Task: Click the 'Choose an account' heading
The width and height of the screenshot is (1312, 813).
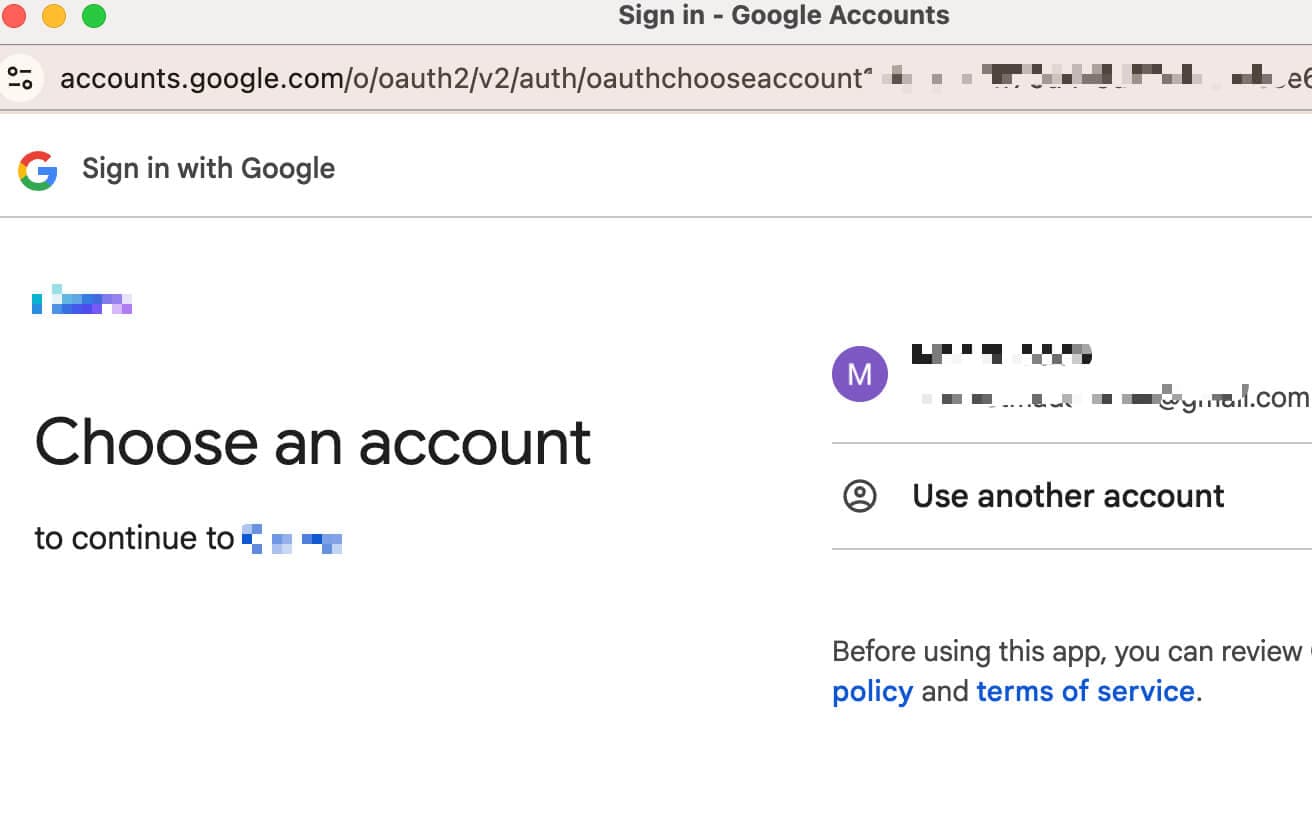Action: click(x=313, y=442)
